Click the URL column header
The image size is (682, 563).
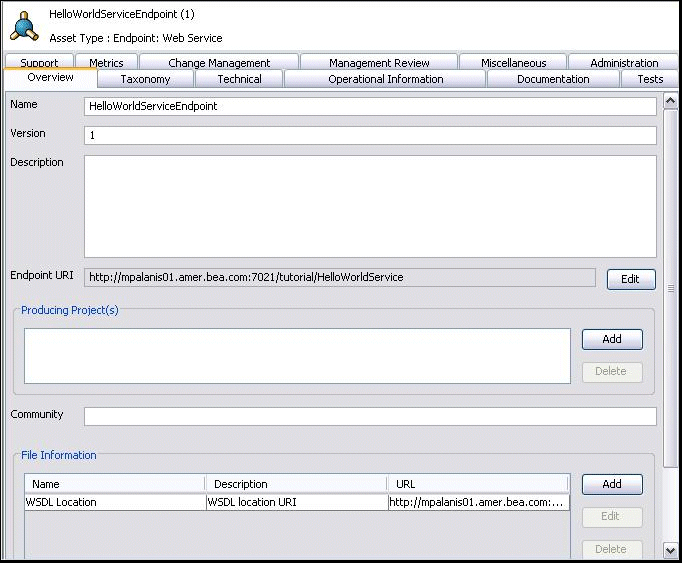[x=478, y=484]
